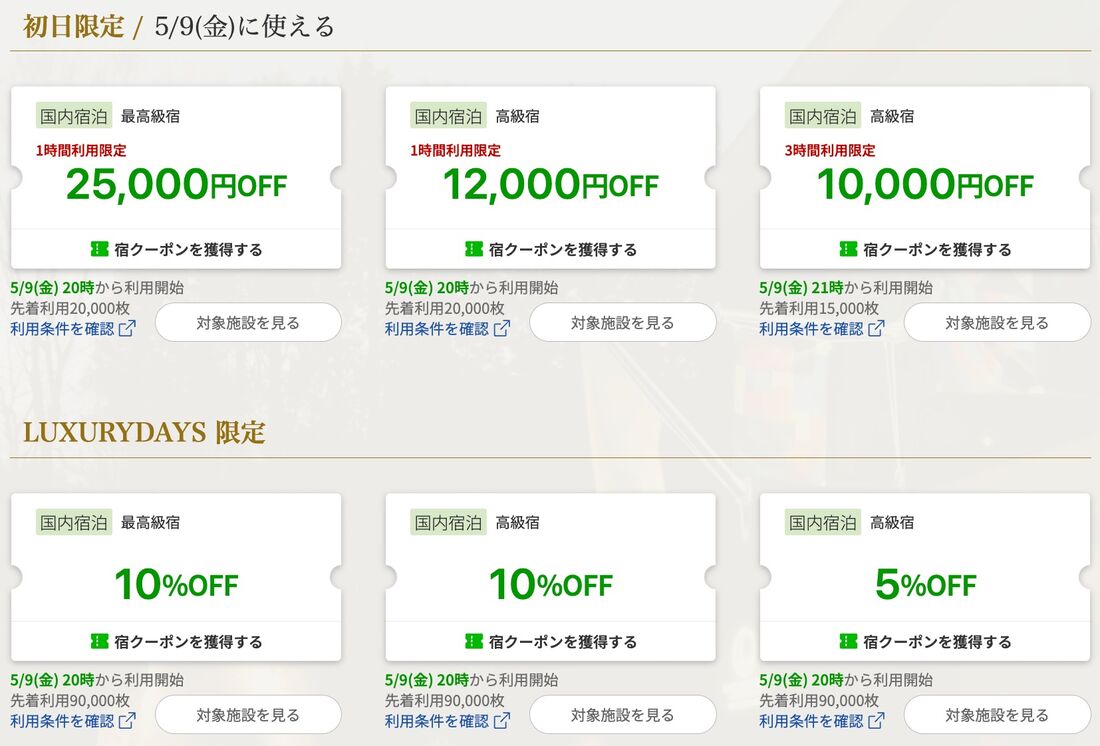Get the 10%OFF 高級宿 coupon
This screenshot has height=746, width=1100.
[x=551, y=641]
